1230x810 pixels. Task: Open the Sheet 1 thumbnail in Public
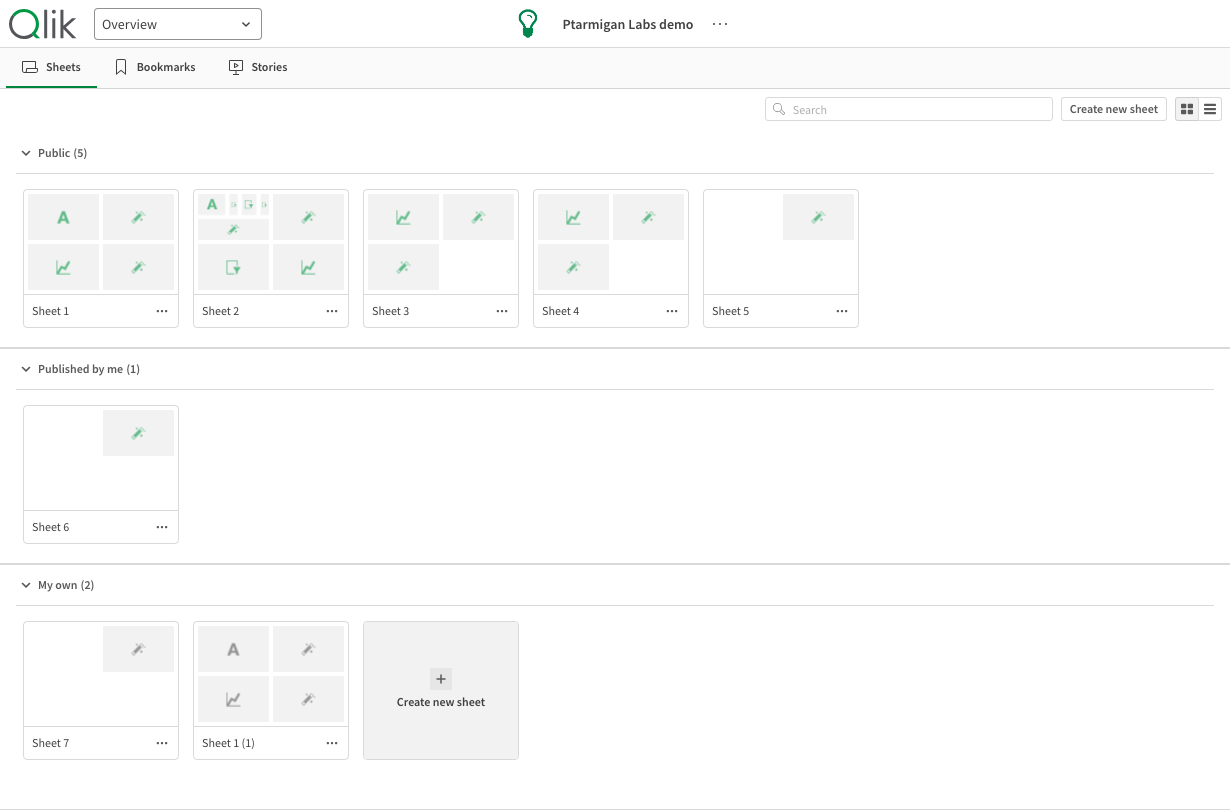(101, 242)
